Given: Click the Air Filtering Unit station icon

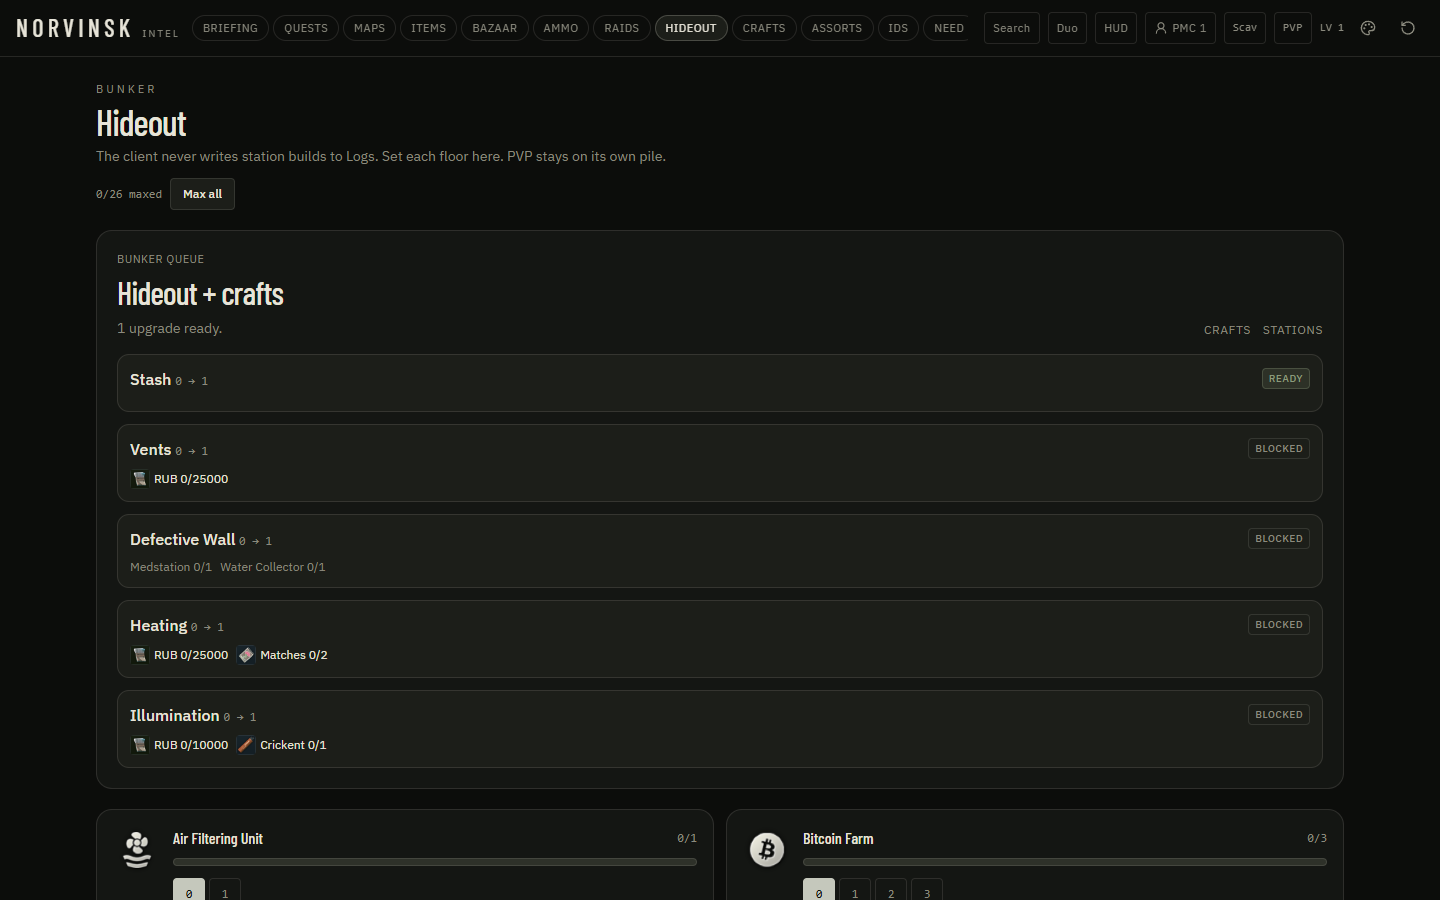Looking at the screenshot, I should tap(137, 850).
